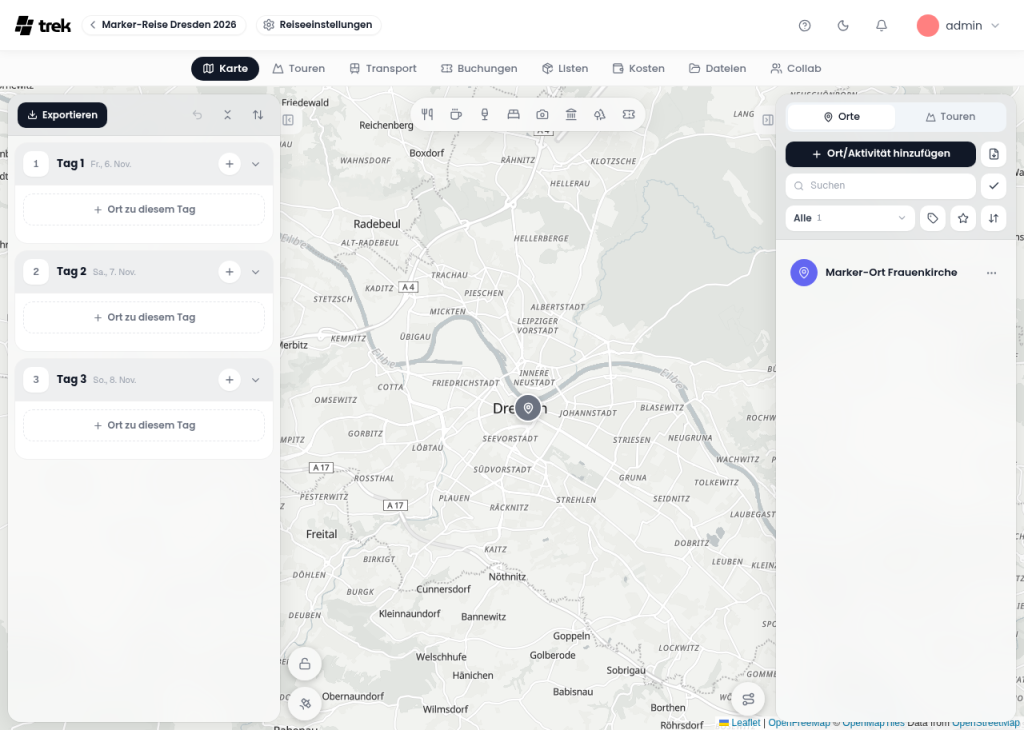
Task: Open the Kosten tab
Action: 639,69
